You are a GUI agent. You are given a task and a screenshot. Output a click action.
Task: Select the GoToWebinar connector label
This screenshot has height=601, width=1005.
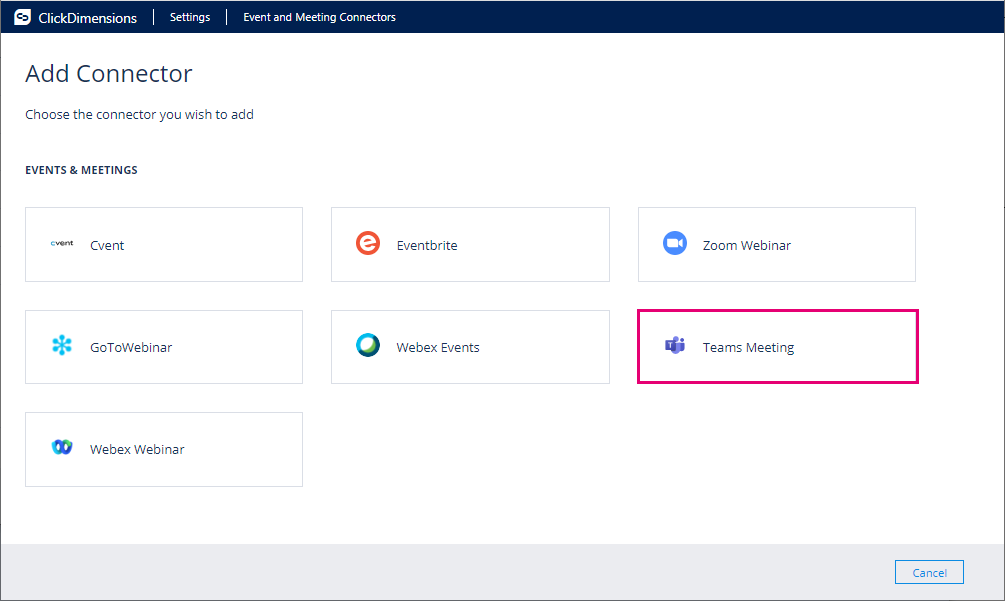coord(131,347)
